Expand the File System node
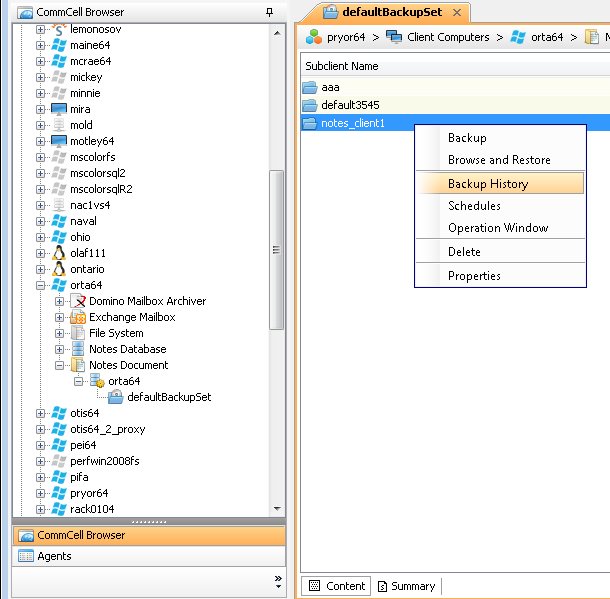 point(59,333)
